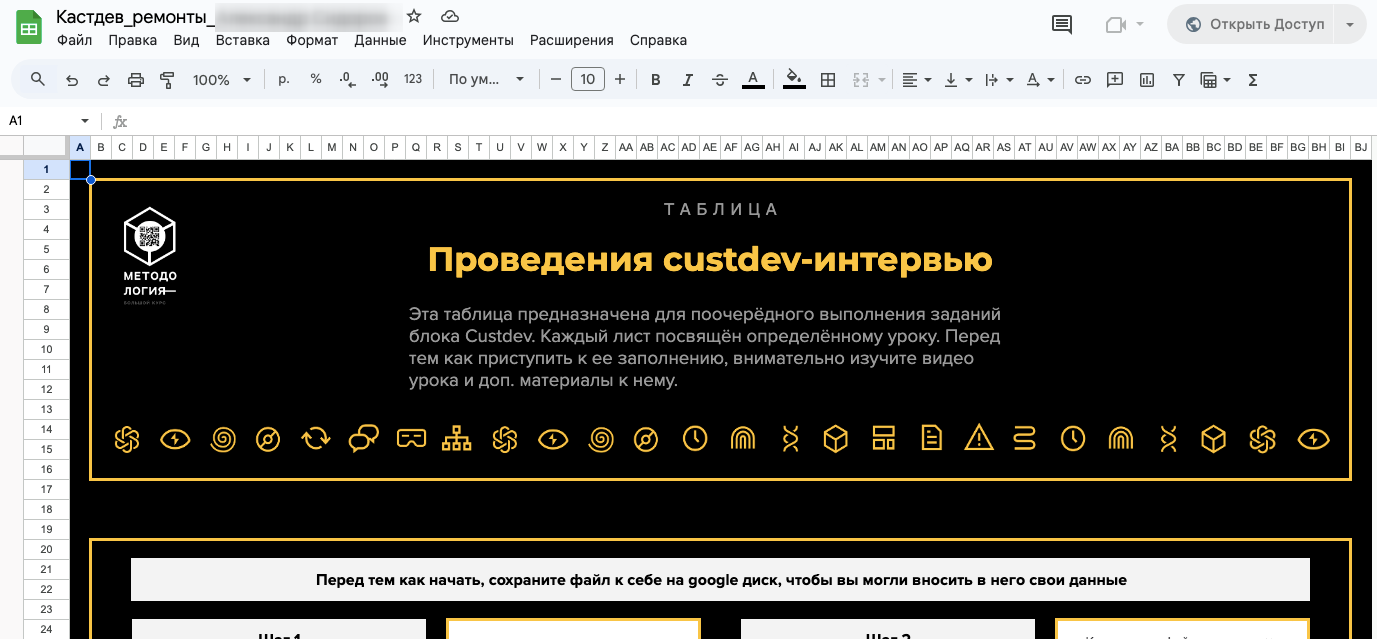
Task: Increase font size with plus button
Action: tap(620, 80)
